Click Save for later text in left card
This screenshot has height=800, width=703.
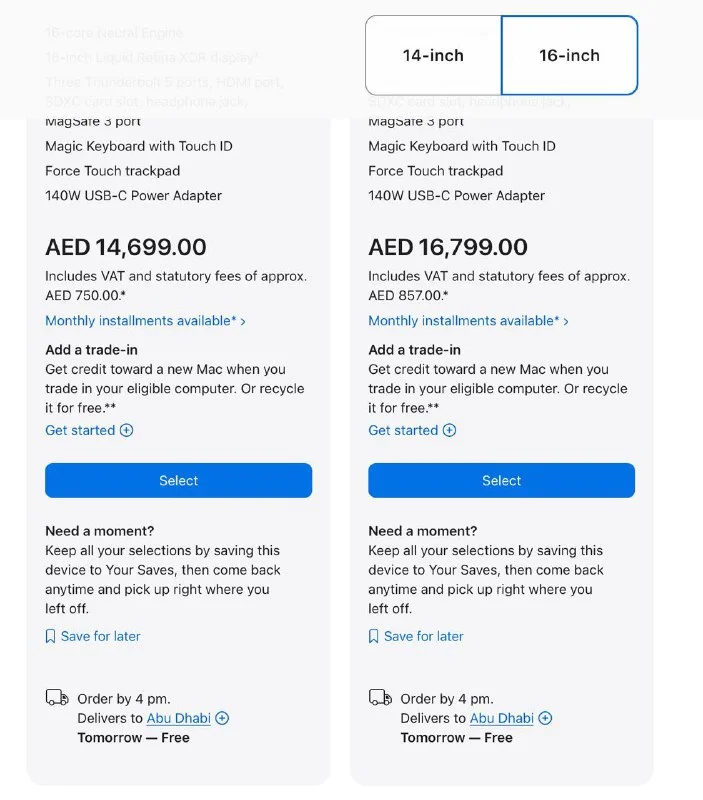(x=101, y=637)
